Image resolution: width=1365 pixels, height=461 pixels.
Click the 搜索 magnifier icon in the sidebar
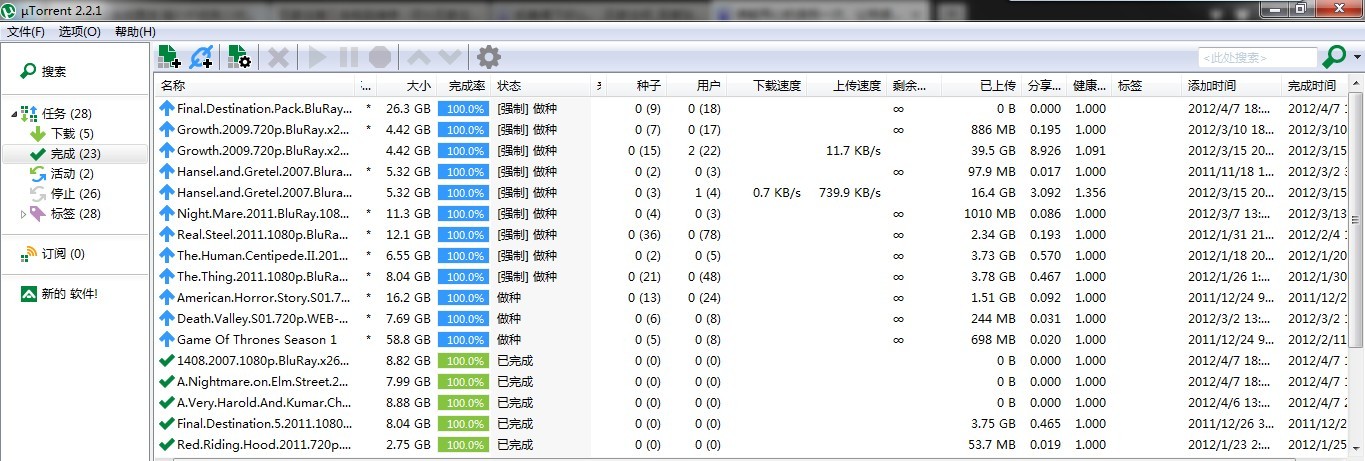click(29, 72)
